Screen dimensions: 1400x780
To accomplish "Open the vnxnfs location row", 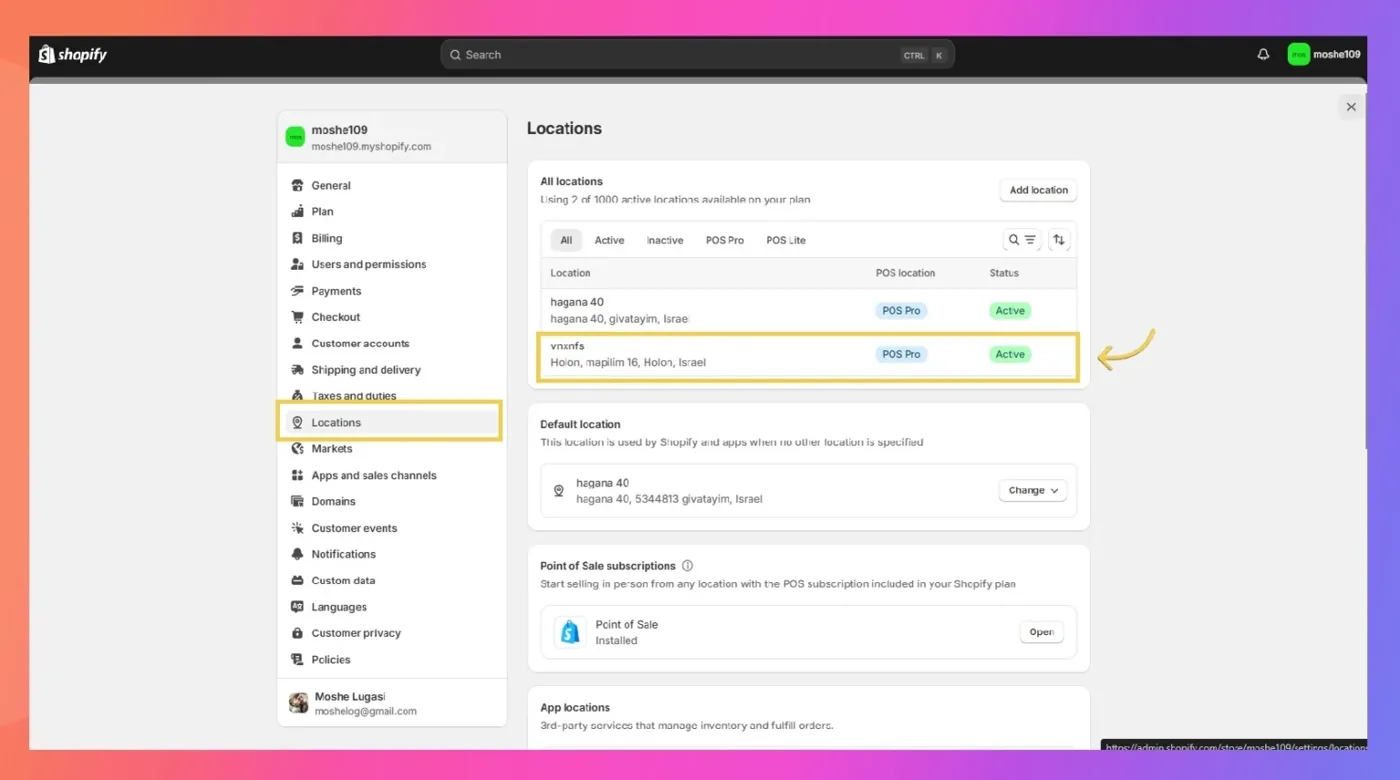I will coord(808,354).
